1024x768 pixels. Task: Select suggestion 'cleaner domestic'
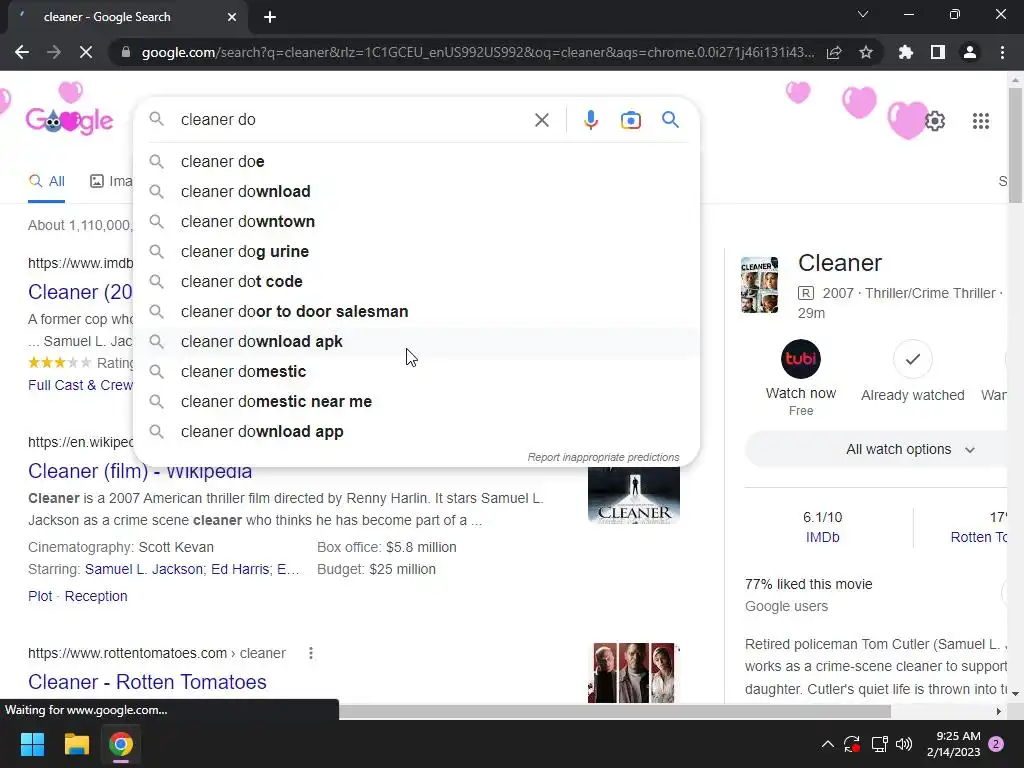[417, 372]
